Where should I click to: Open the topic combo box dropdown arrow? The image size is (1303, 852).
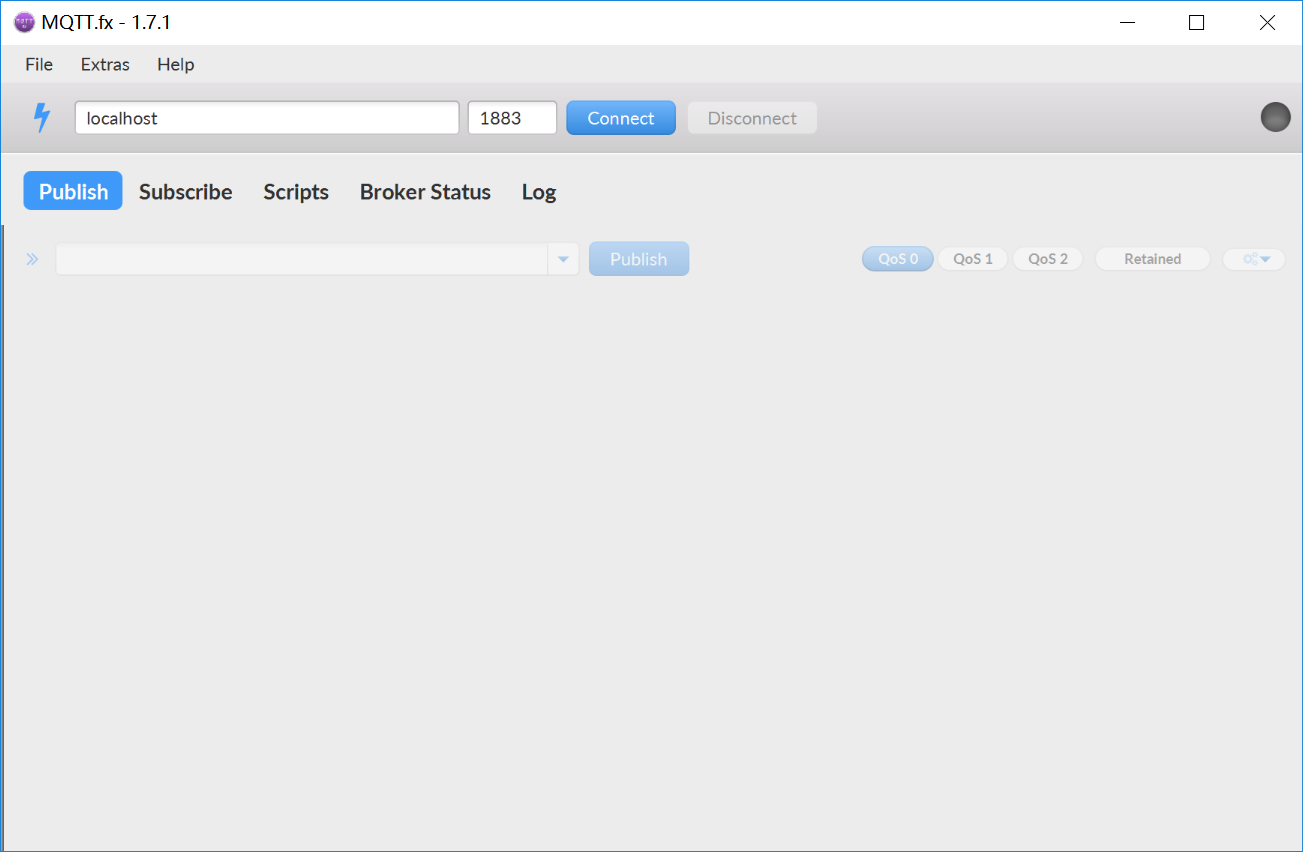563,259
